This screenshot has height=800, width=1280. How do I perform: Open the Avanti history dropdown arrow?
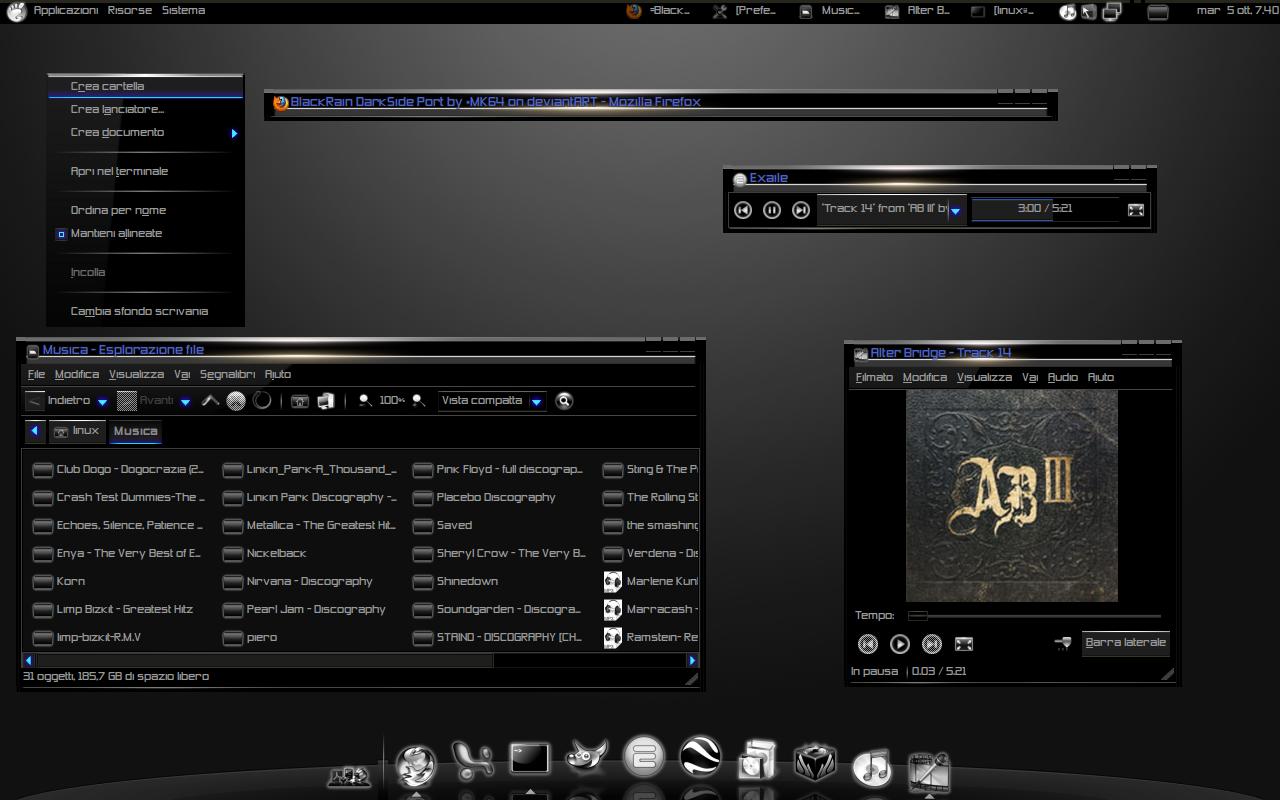(x=185, y=402)
